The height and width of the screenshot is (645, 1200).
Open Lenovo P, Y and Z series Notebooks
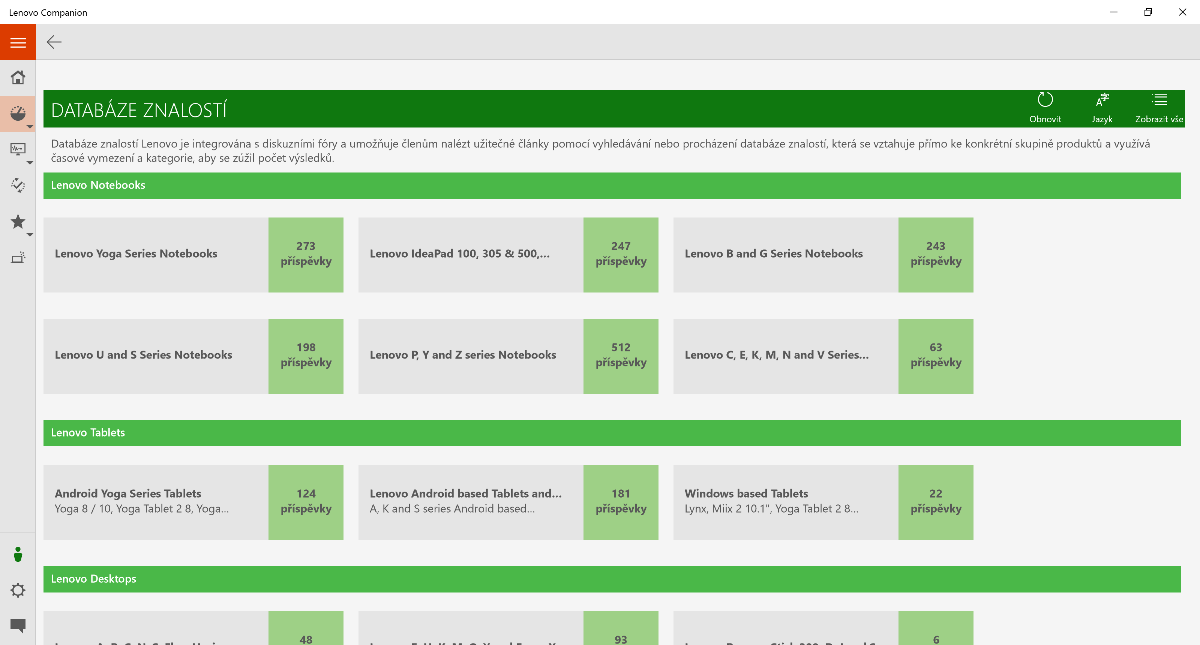(471, 355)
